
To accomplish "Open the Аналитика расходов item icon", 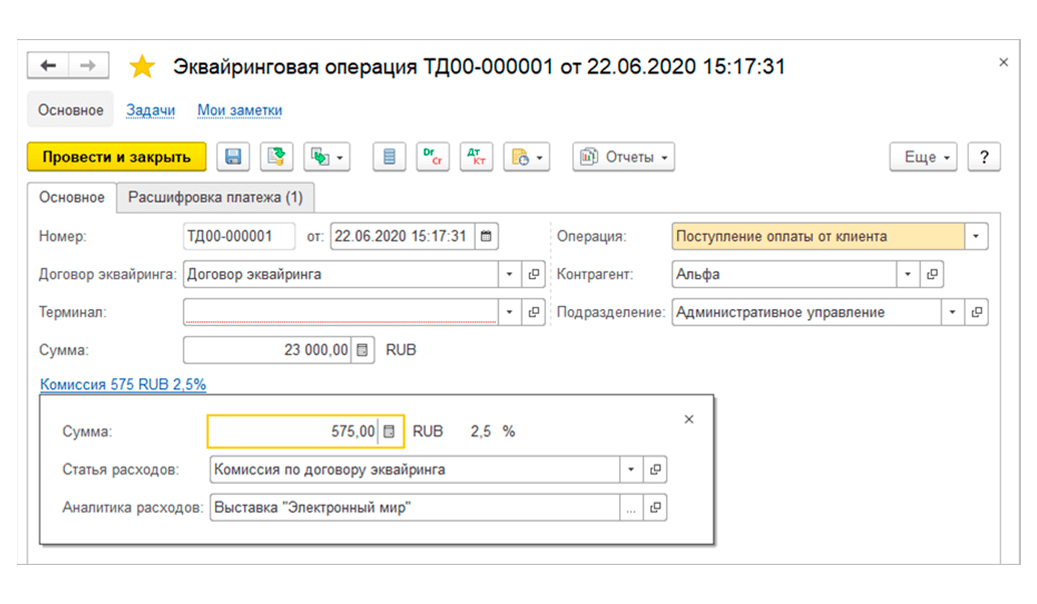I will pos(655,507).
